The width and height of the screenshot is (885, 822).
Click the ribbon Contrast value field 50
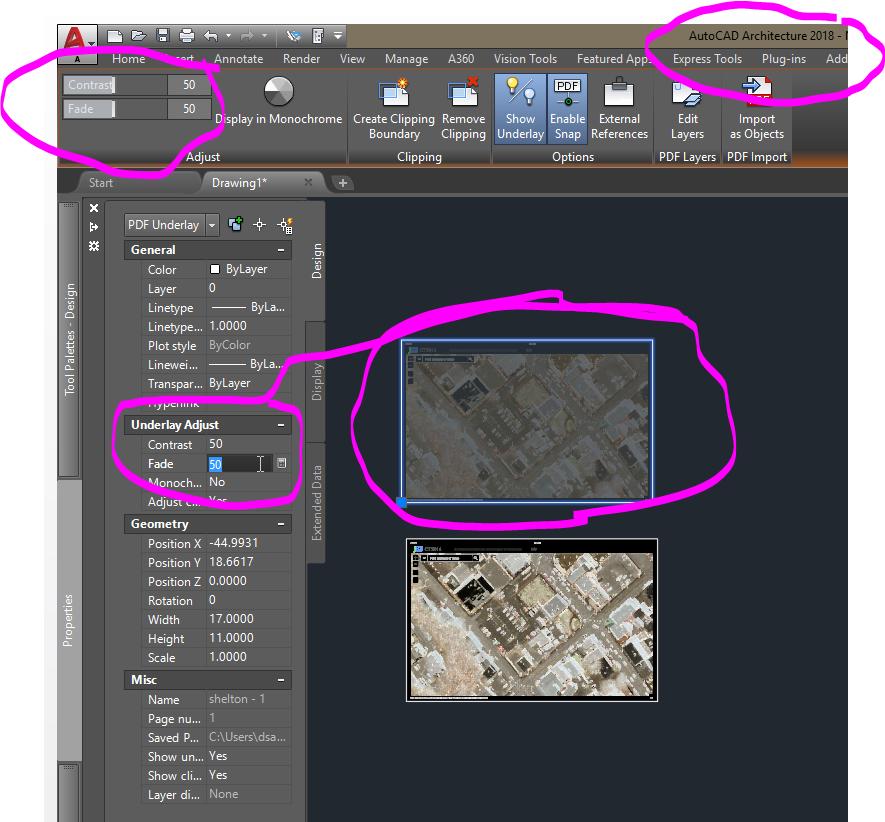189,85
